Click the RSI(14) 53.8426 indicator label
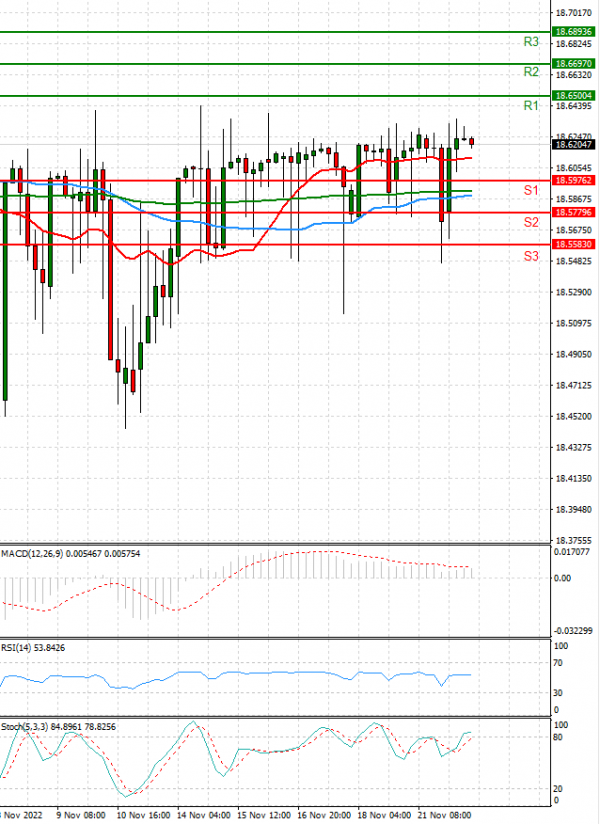The image size is (600, 824). 33,647
